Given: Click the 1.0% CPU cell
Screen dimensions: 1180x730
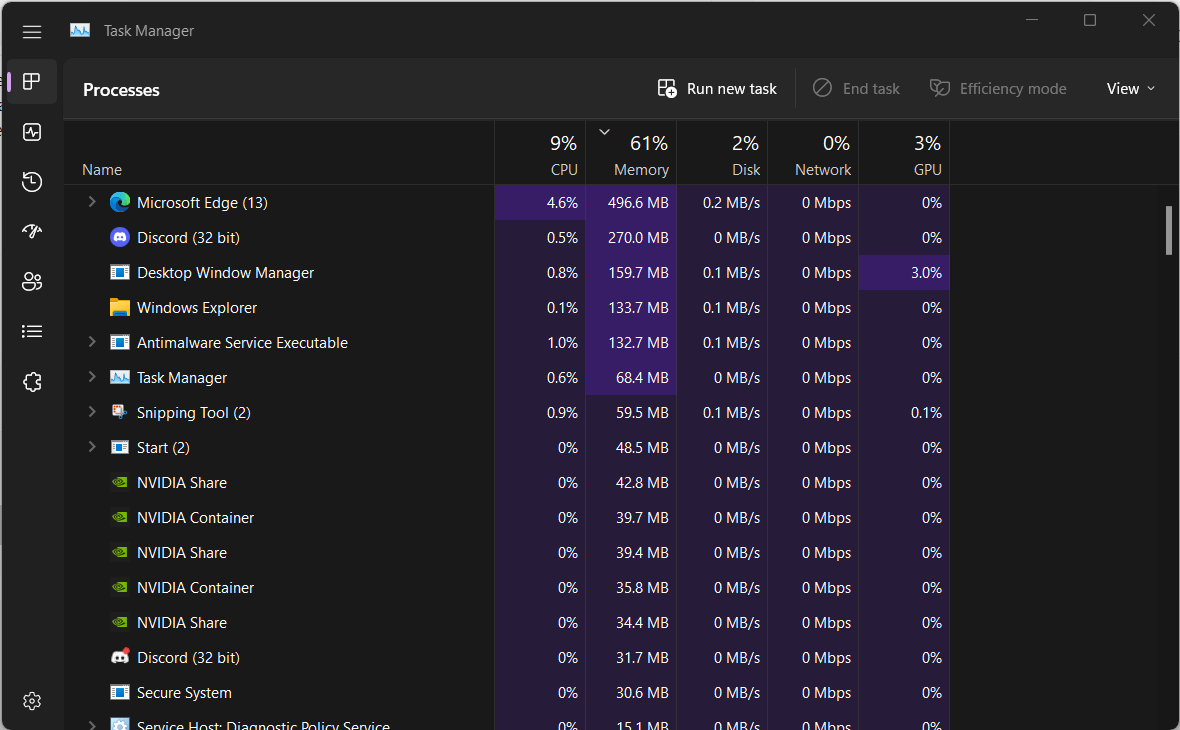Looking at the screenshot, I should 540,342.
